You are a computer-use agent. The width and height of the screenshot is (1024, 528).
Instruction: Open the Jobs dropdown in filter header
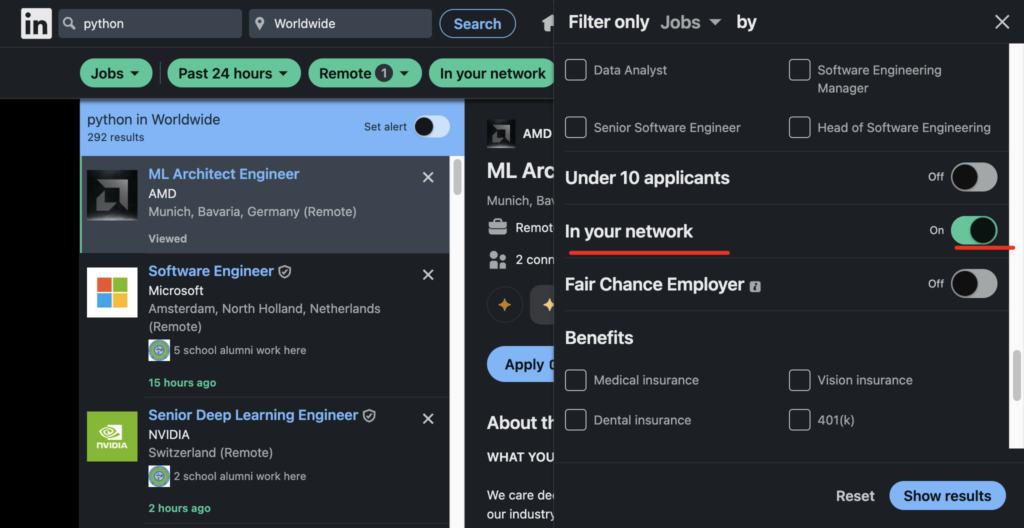(690, 22)
